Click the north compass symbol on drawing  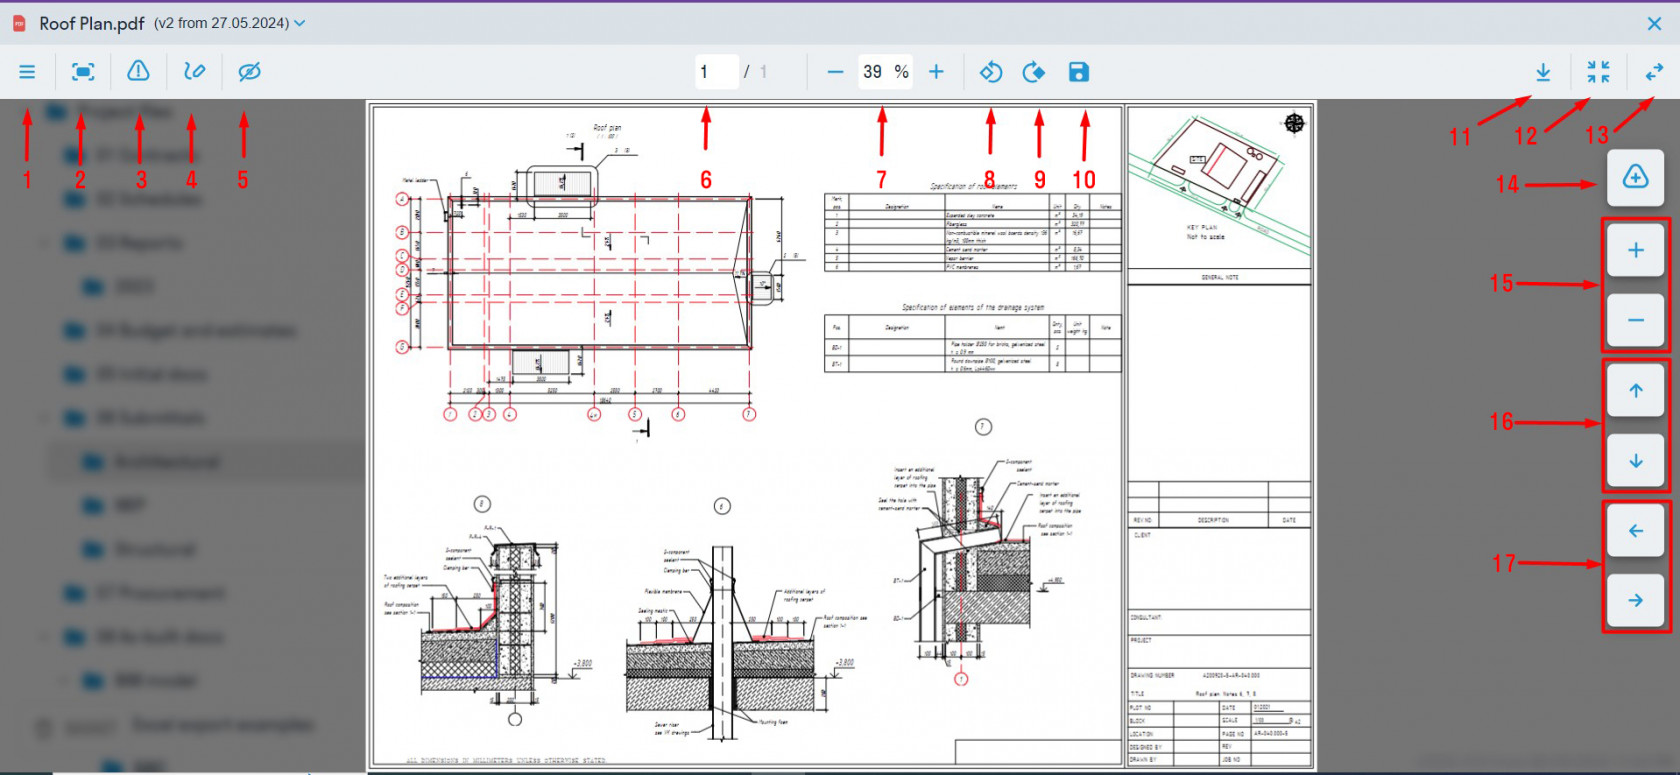[x=1294, y=123]
